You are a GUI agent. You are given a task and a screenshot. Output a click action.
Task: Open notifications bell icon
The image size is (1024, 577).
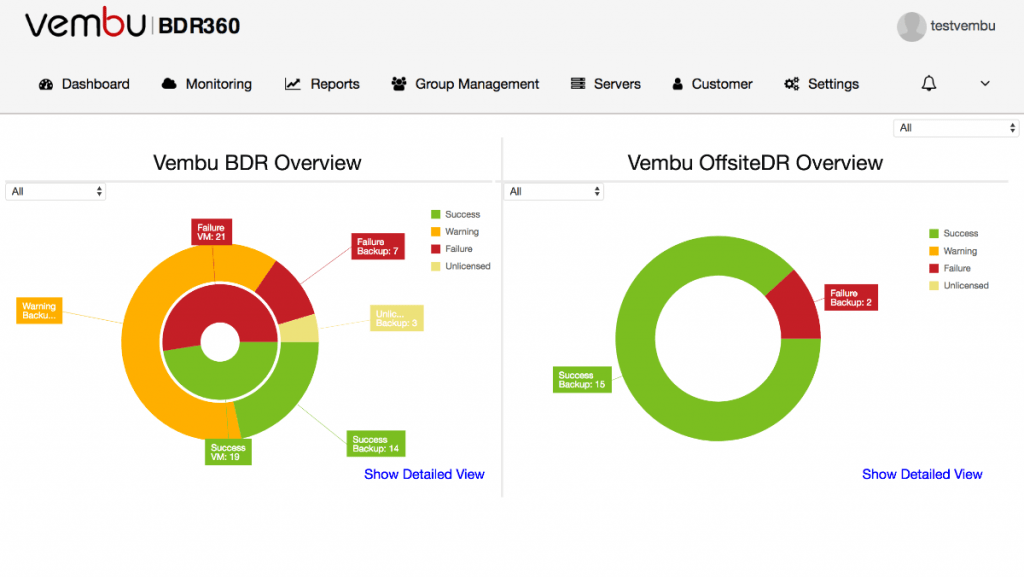pos(929,84)
